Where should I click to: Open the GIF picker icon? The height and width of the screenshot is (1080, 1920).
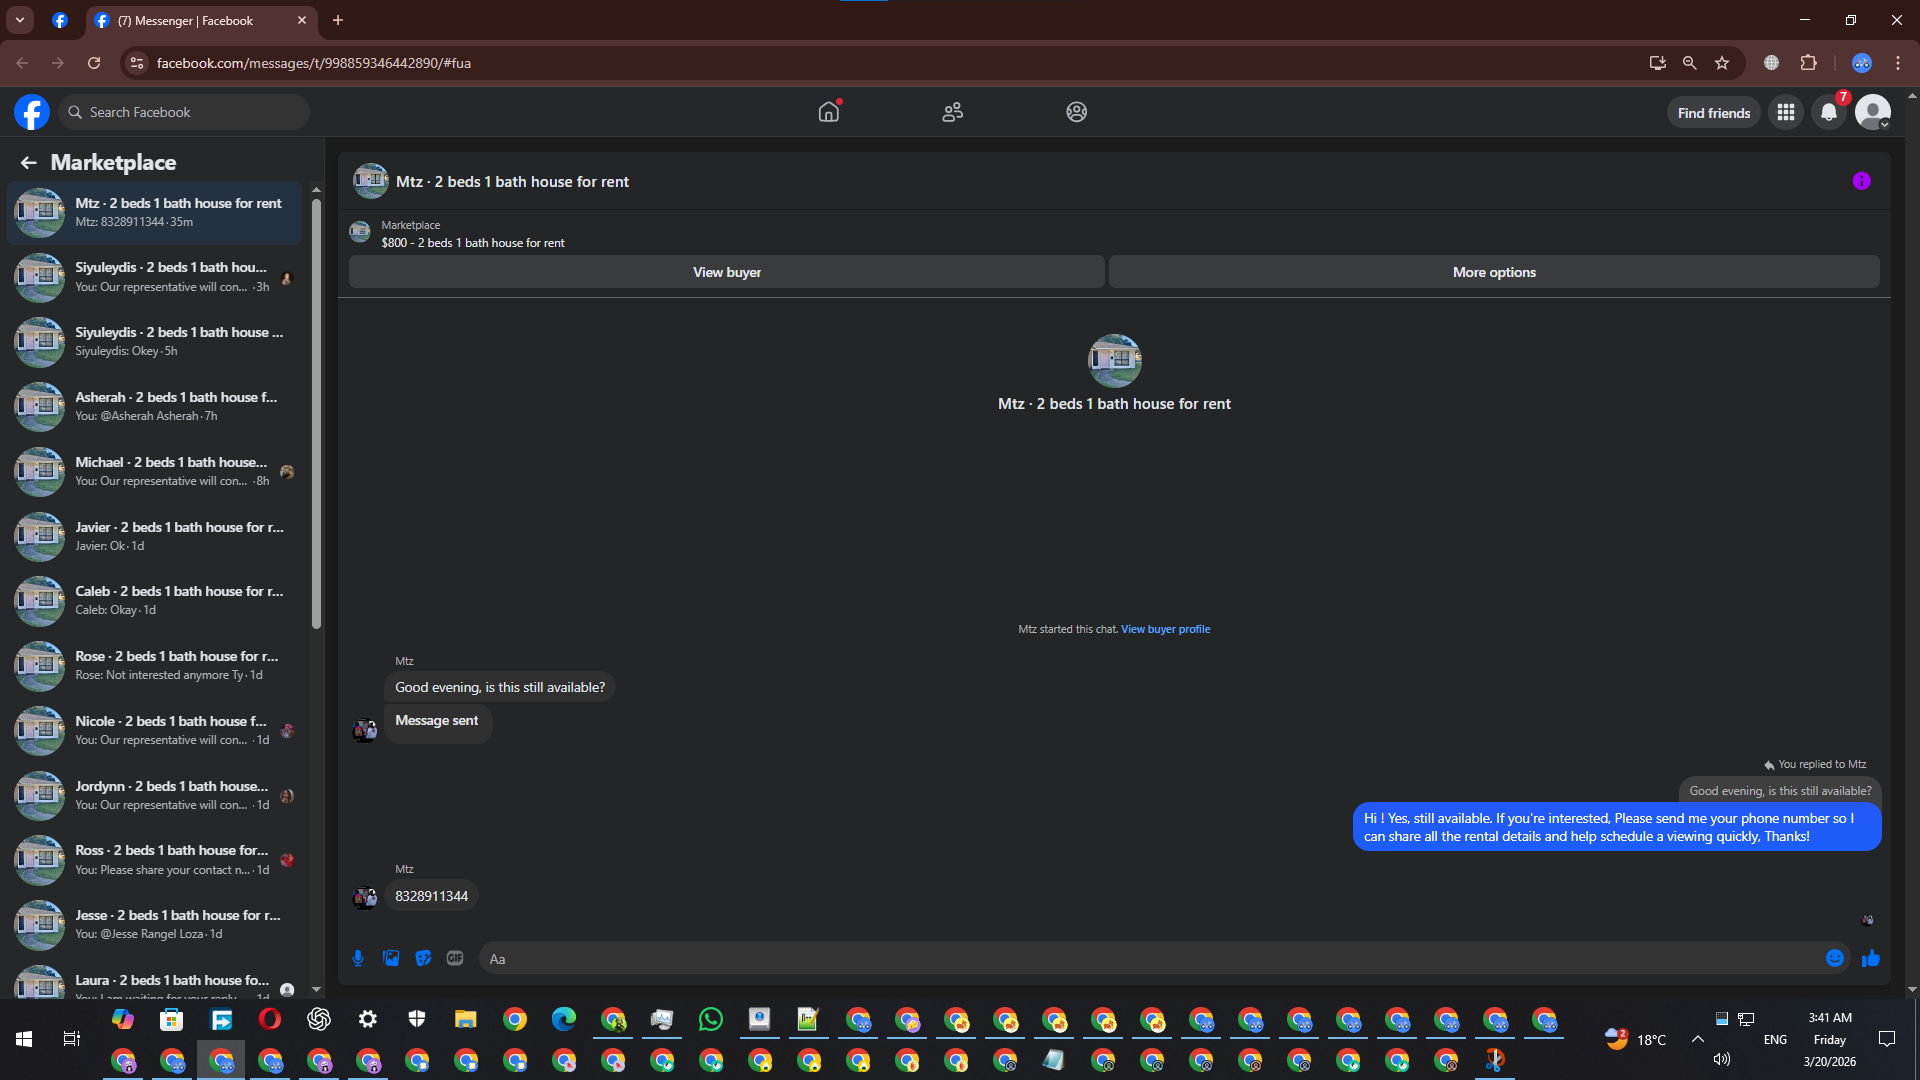click(455, 958)
